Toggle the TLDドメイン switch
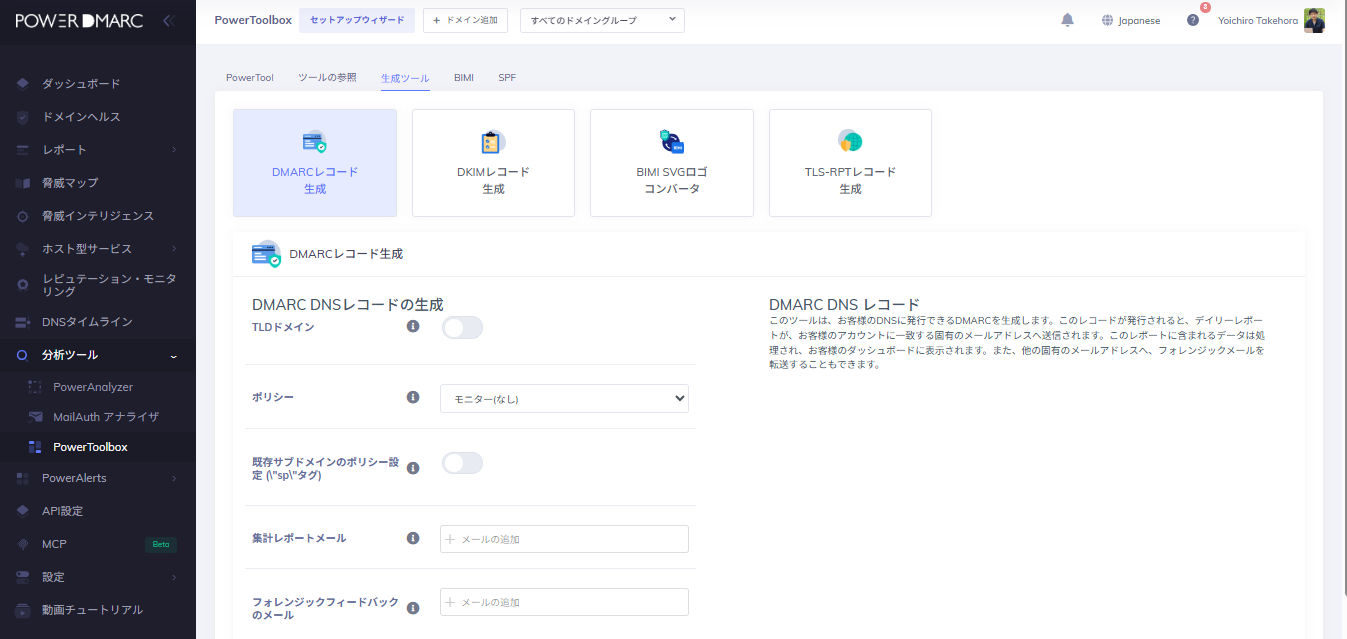 point(462,328)
